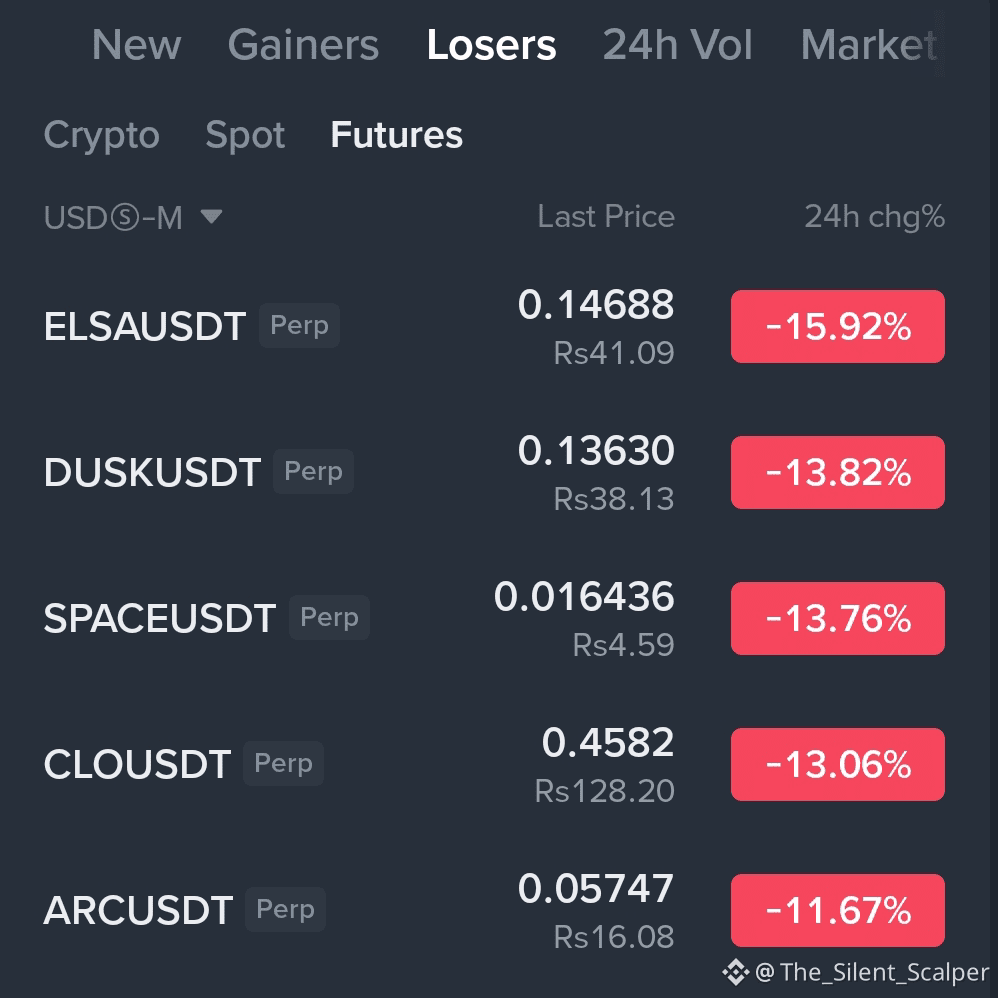The width and height of the screenshot is (998, 998).
Task: Sort by the Last Price column header
Action: [x=606, y=217]
